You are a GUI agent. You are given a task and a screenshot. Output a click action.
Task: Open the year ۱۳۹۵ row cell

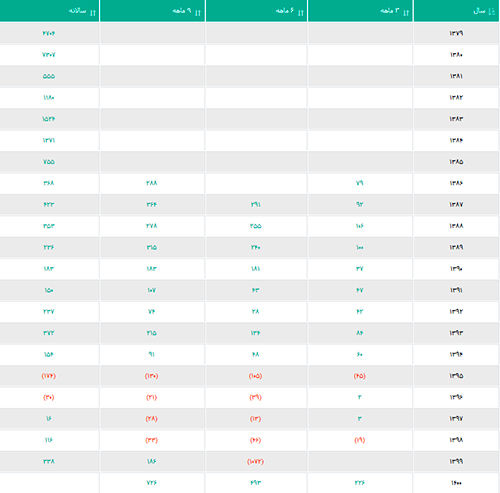click(456, 376)
